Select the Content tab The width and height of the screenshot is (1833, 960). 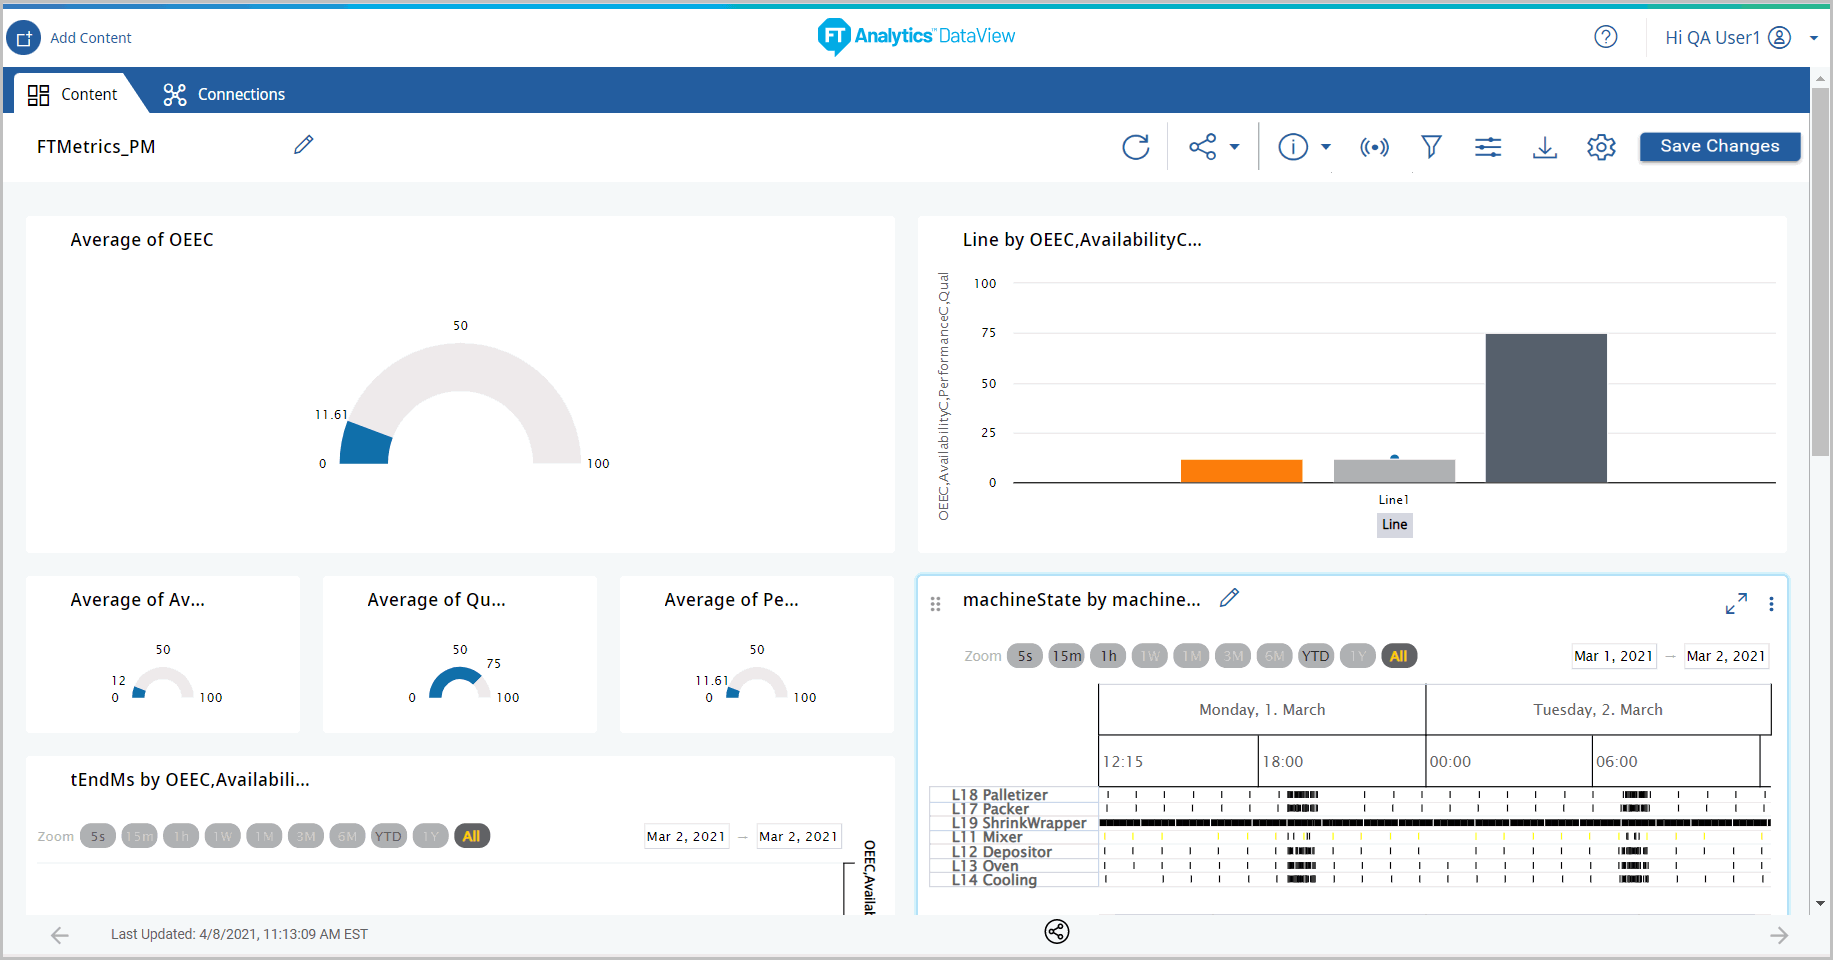(x=73, y=94)
